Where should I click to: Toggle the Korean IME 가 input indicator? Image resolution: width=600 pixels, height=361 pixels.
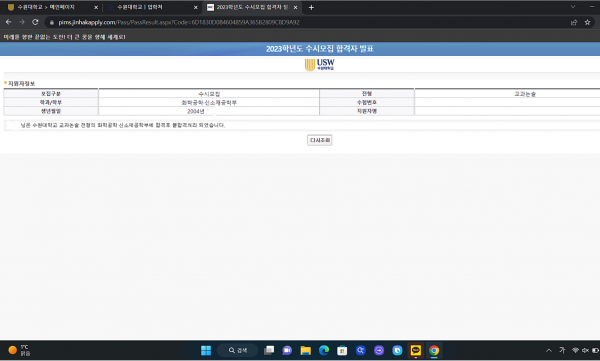562,350
